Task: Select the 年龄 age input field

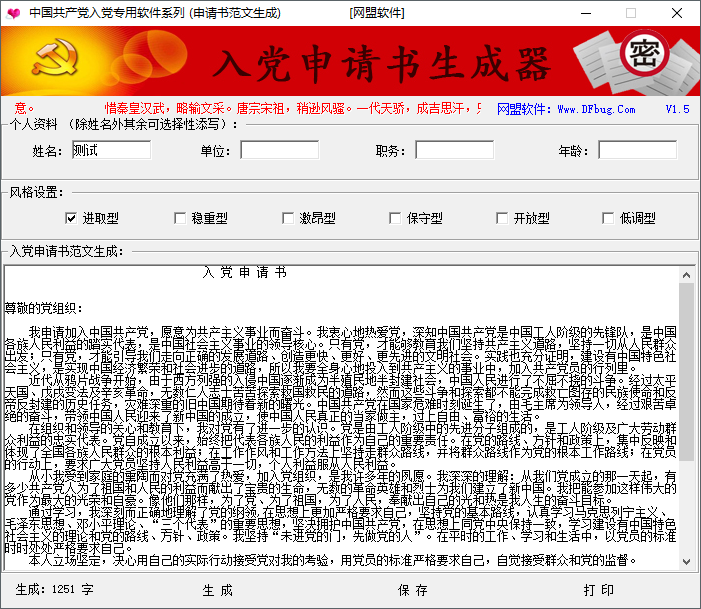Action: [x=638, y=150]
